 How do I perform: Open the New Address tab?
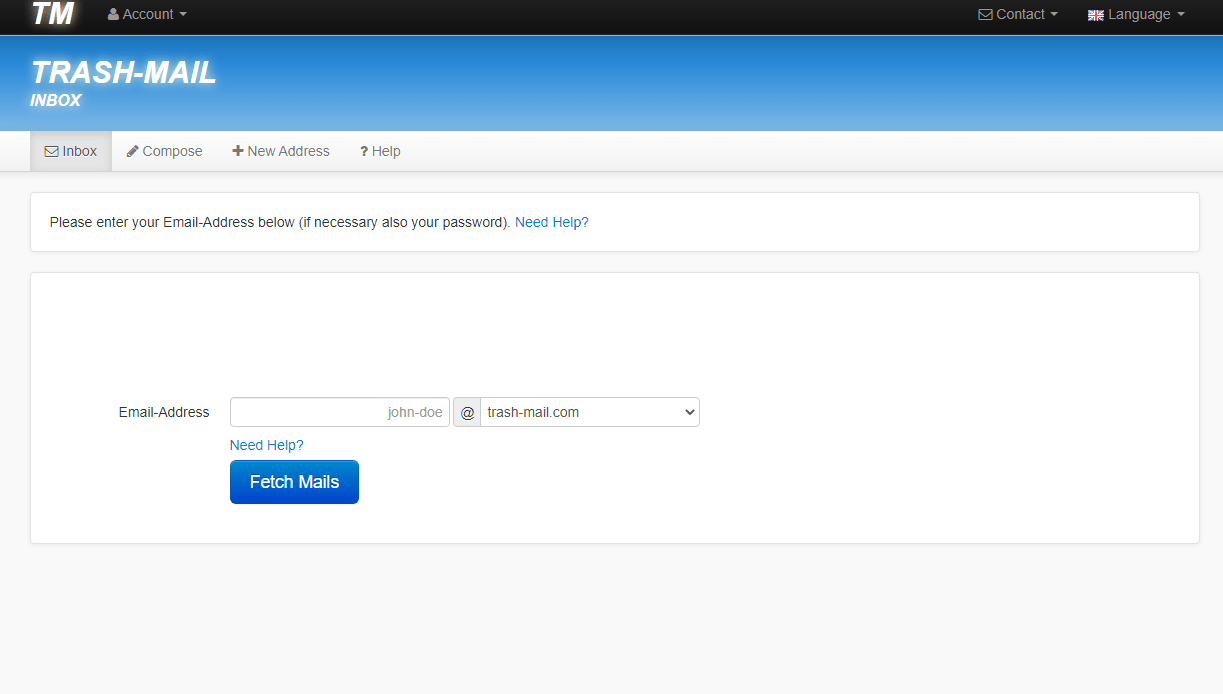281,151
